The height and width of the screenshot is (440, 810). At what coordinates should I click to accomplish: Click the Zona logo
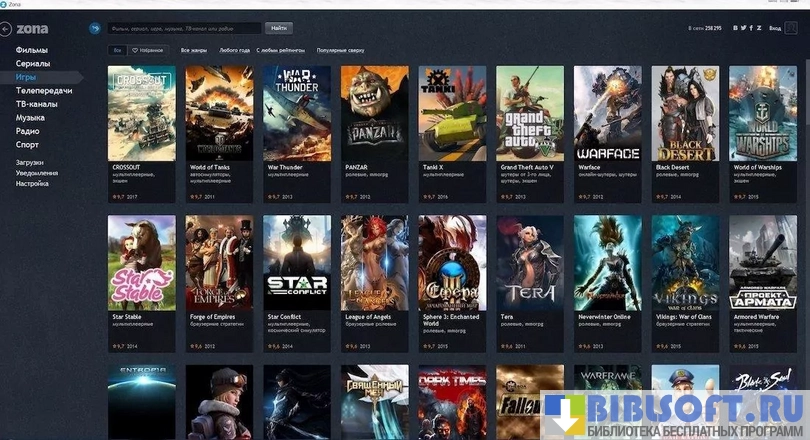point(32,29)
